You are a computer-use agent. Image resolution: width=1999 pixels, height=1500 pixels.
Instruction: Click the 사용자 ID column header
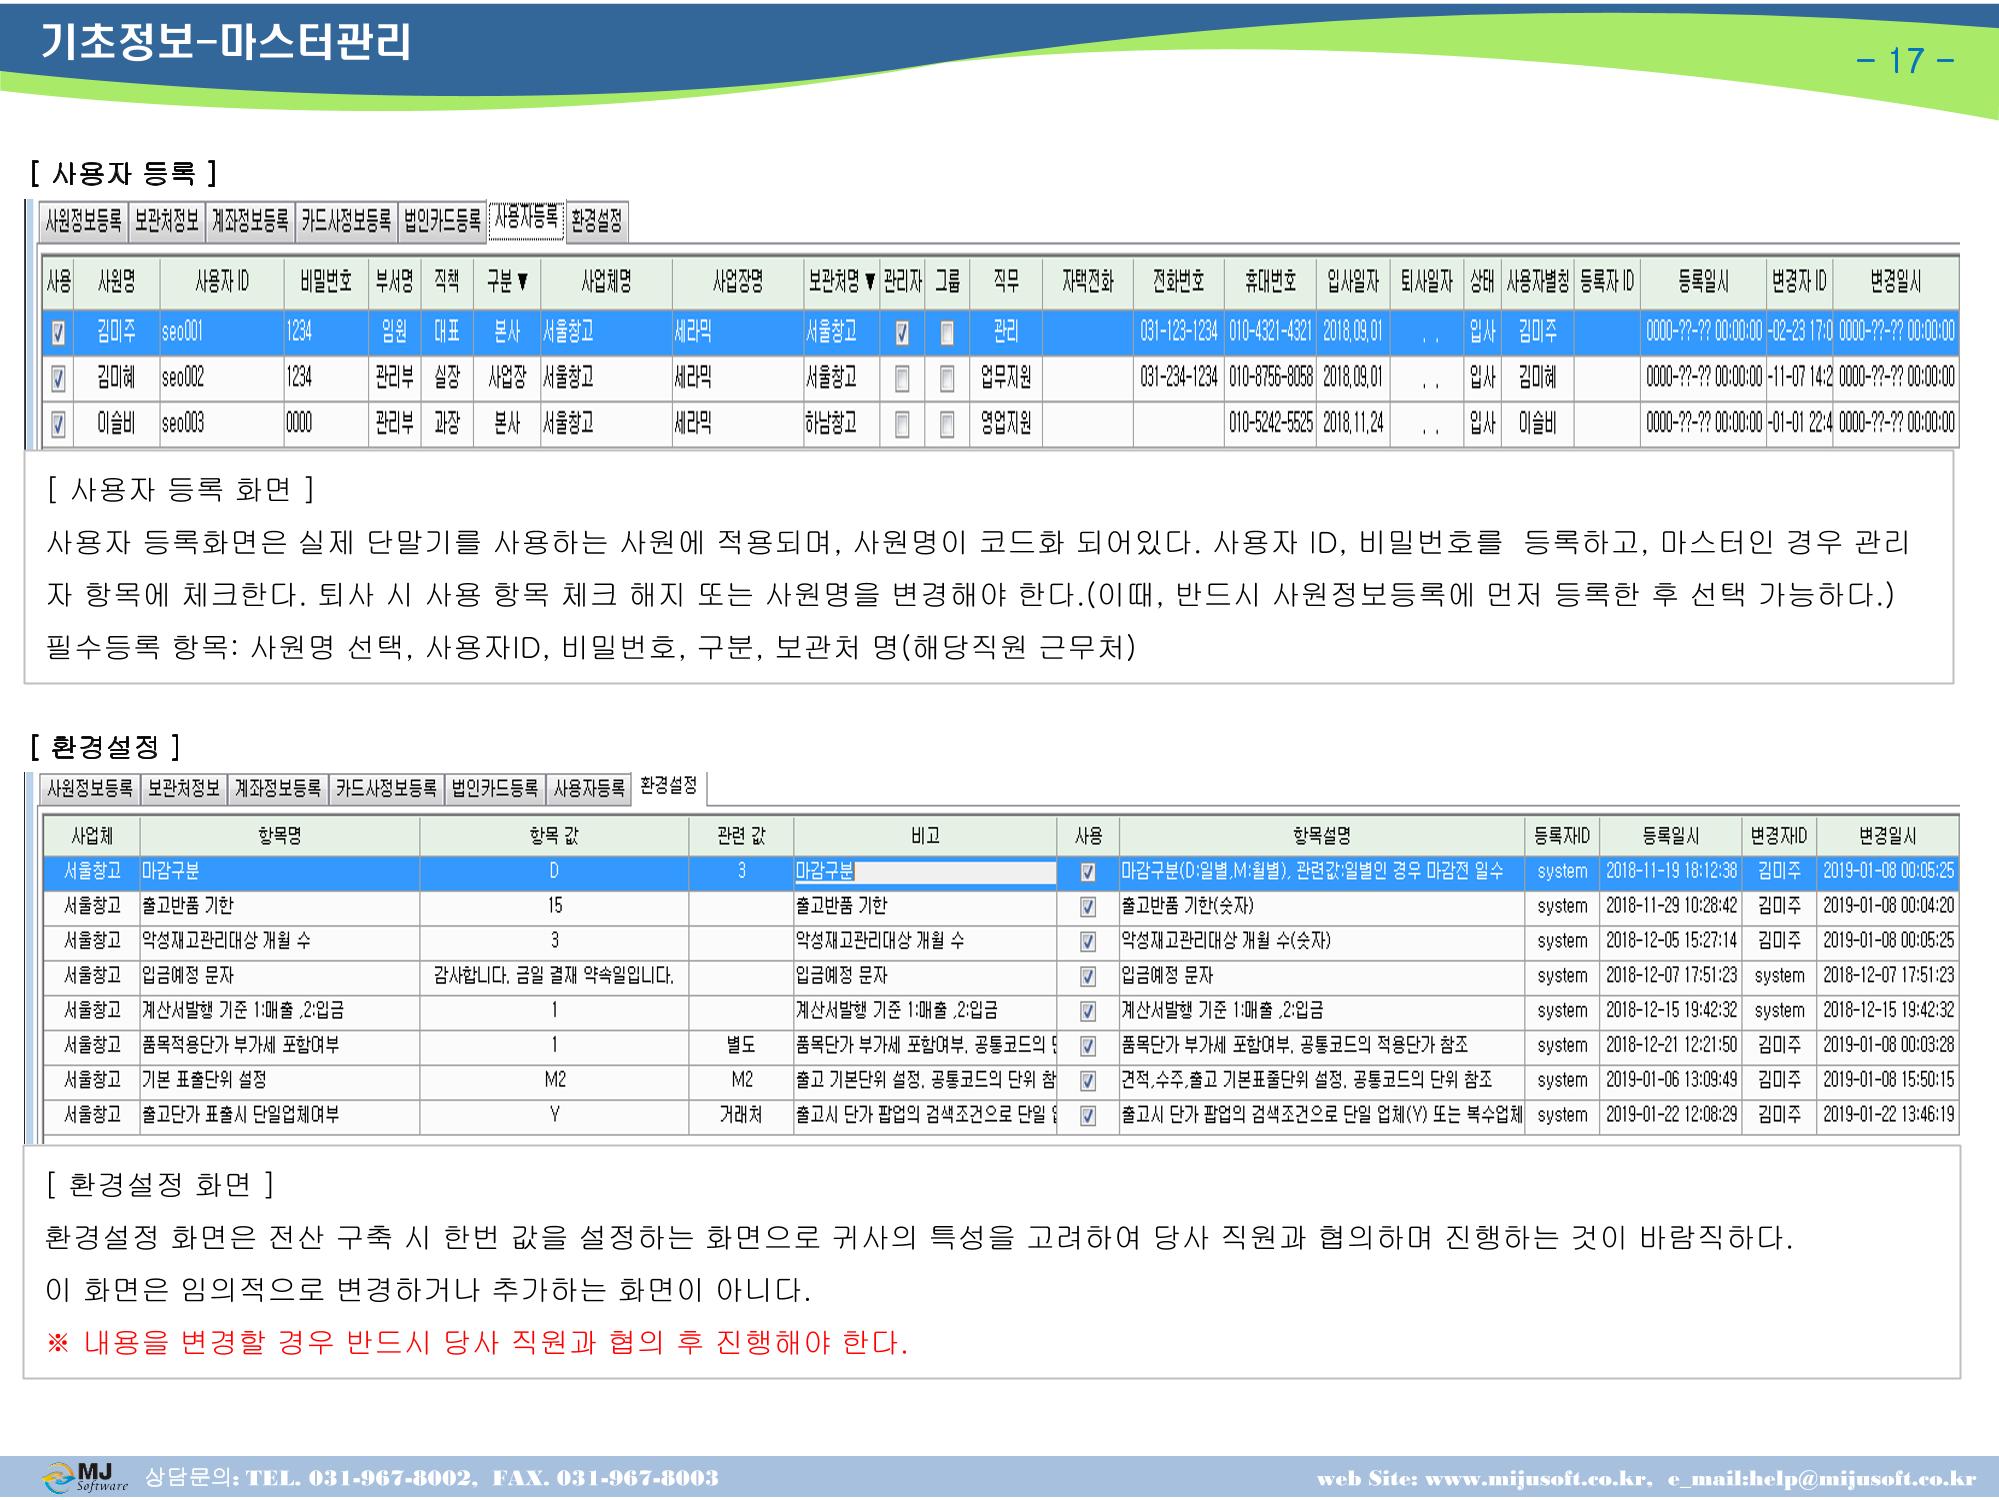click(x=221, y=282)
